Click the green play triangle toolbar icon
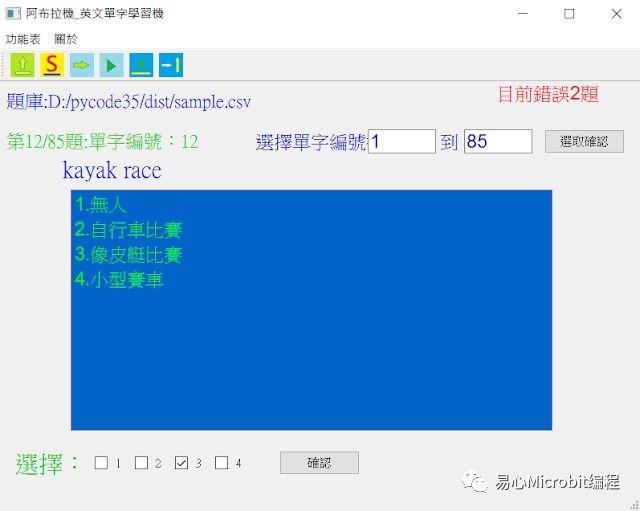 (x=111, y=65)
